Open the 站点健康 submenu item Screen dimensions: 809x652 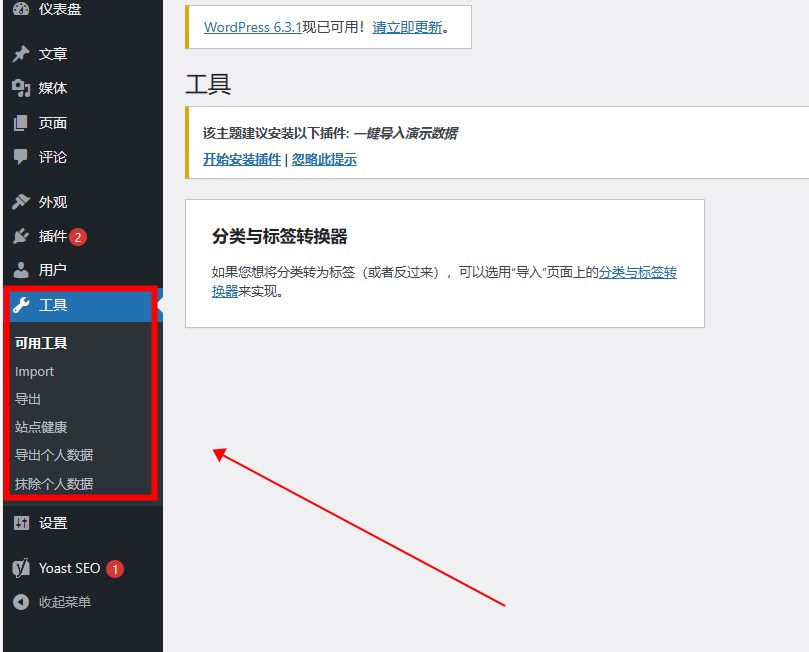(x=41, y=427)
